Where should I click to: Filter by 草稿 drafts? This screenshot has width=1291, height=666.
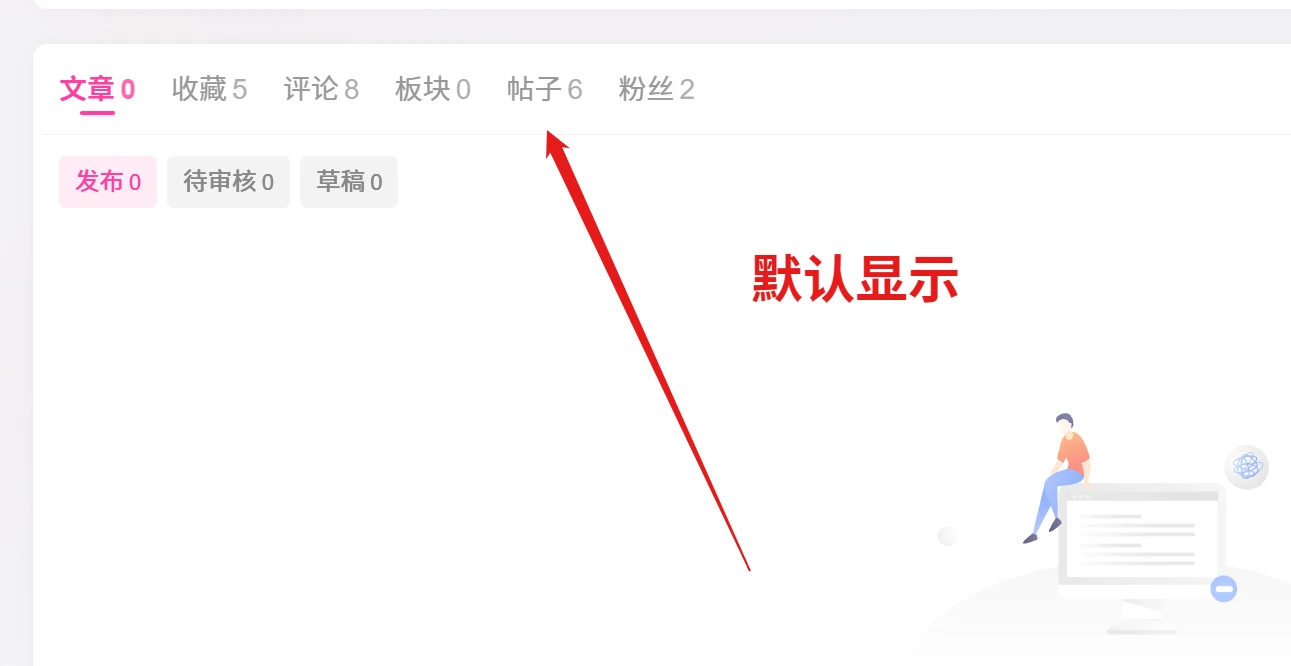click(x=349, y=182)
